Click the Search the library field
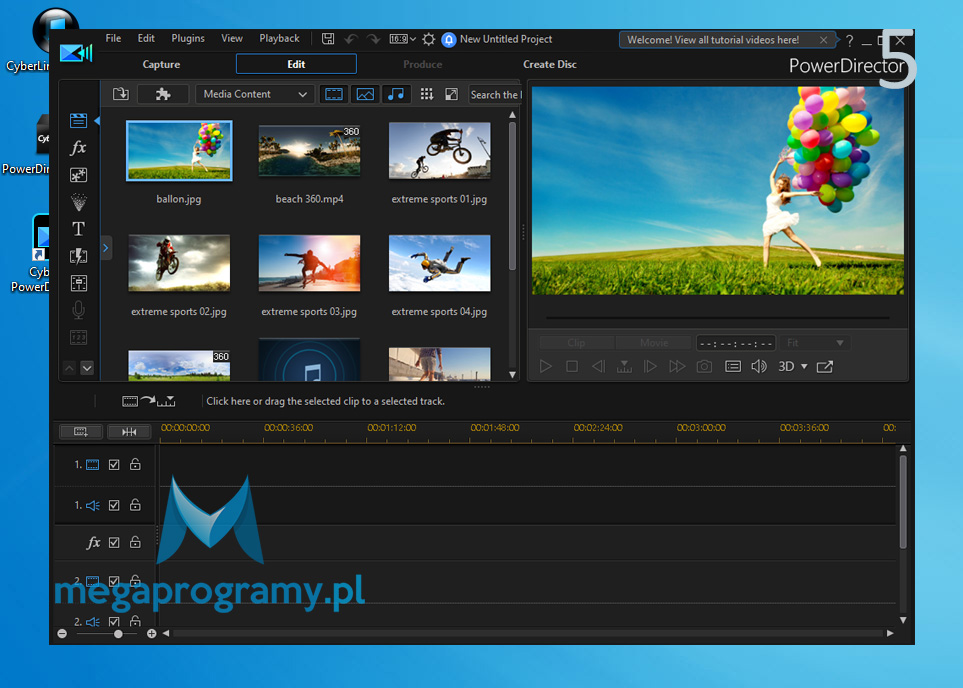 pyautogui.click(x=495, y=95)
